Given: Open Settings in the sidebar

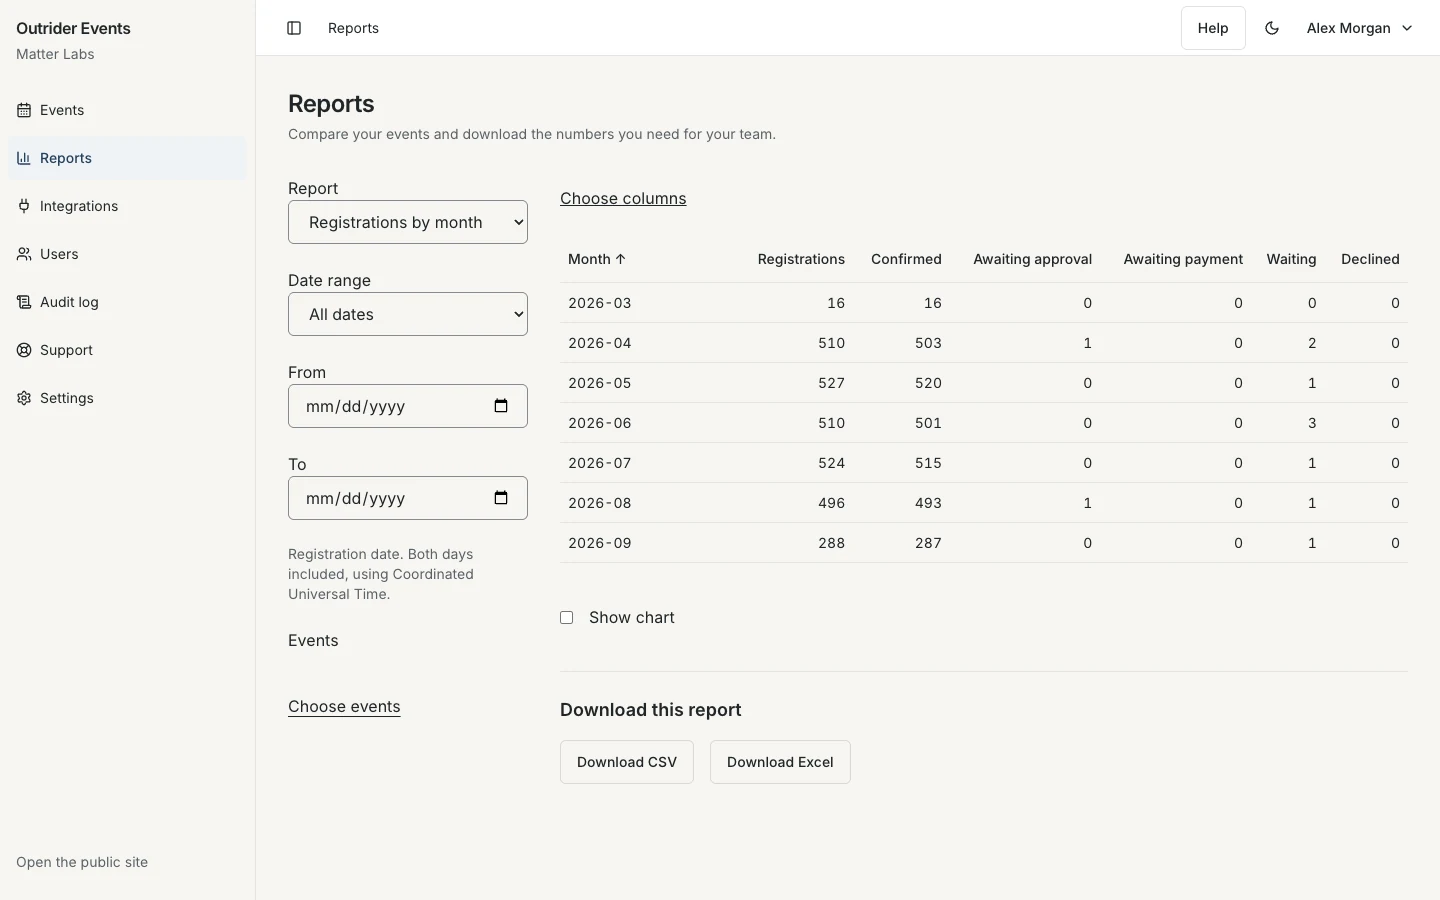Looking at the screenshot, I should [x=127, y=398].
